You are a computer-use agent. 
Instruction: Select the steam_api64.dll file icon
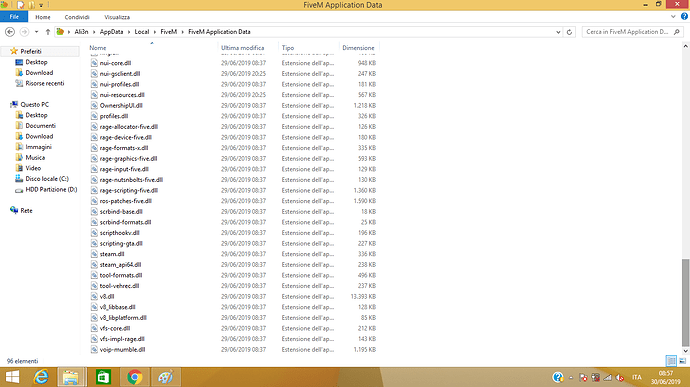(x=94, y=265)
